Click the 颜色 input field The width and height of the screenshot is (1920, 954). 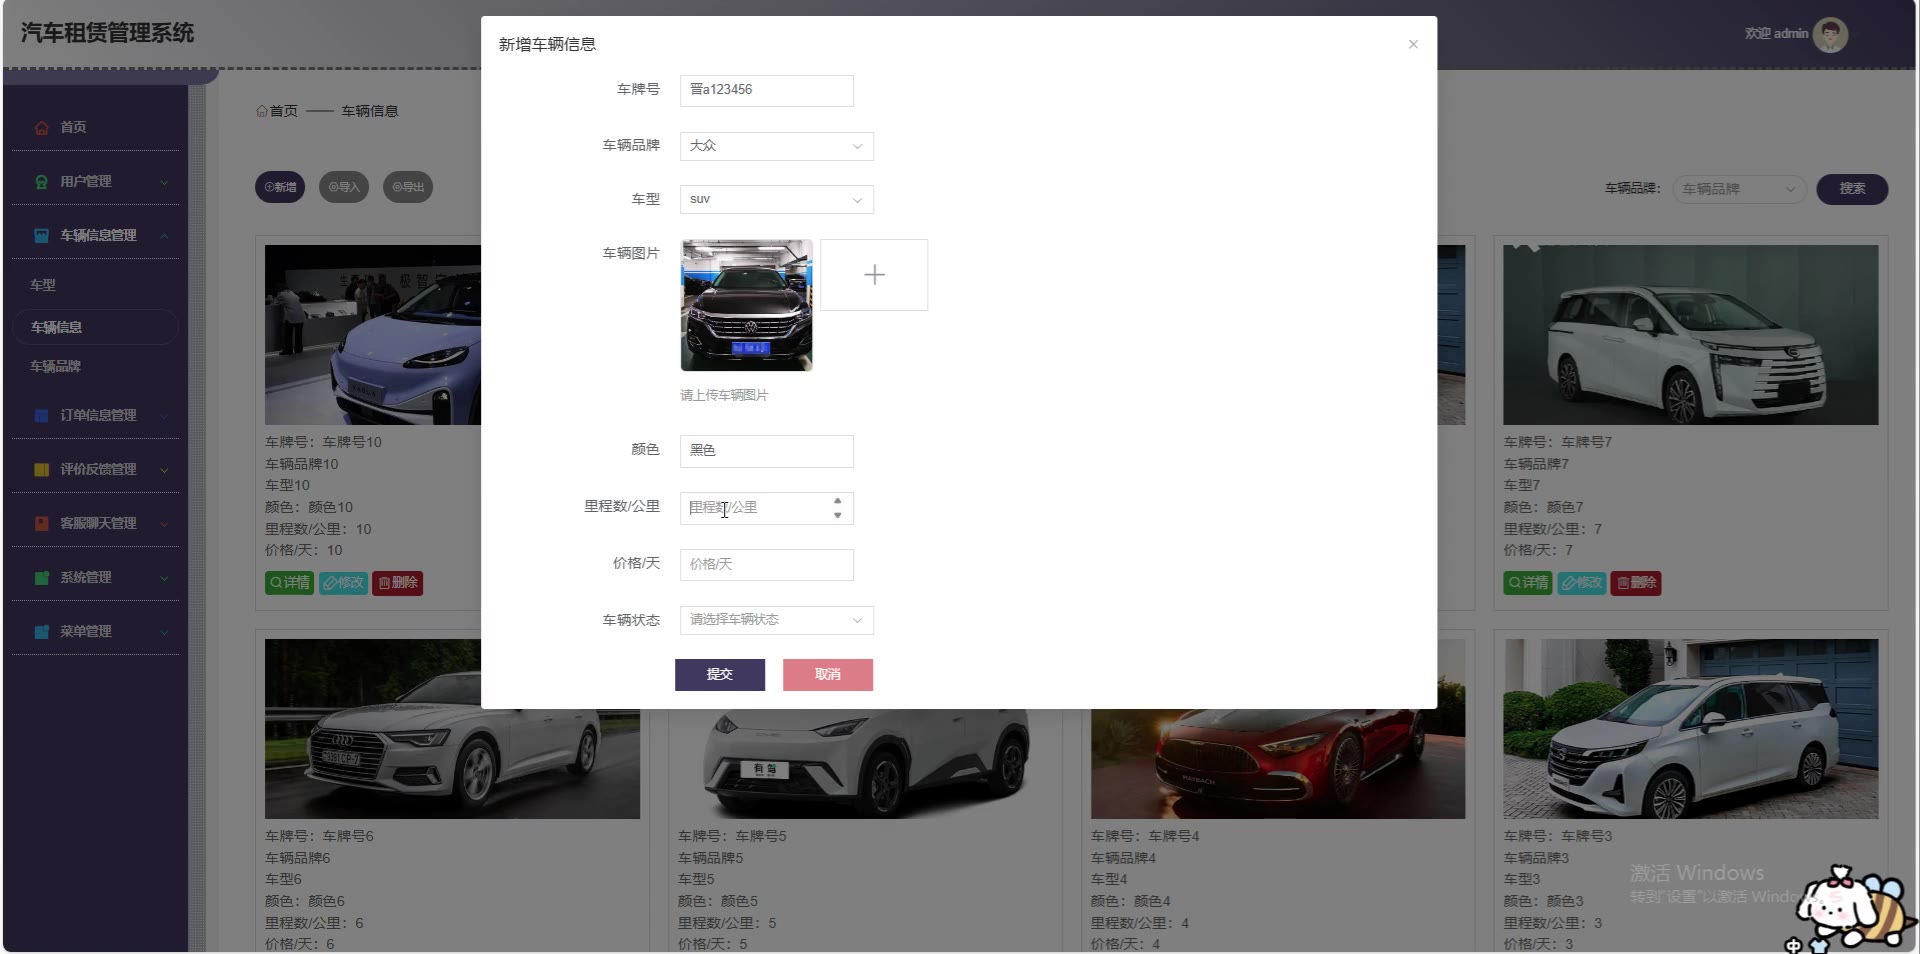[x=767, y=451]
